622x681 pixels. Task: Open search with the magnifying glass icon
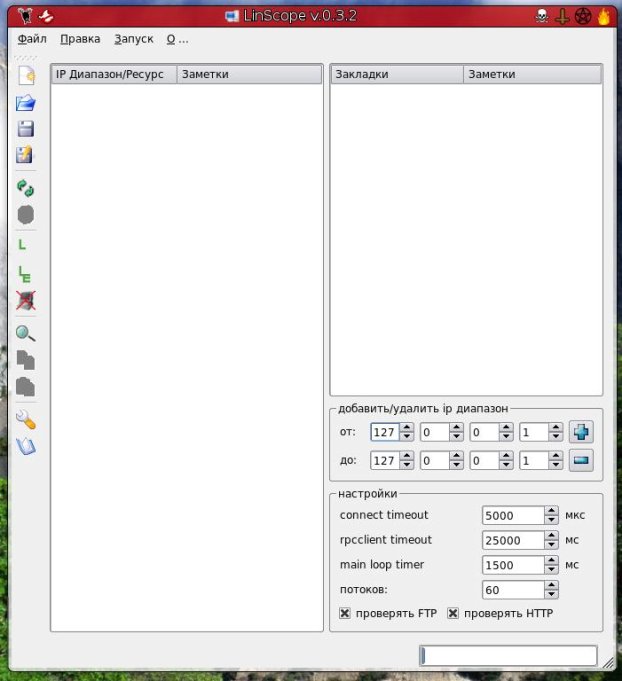[x=26, y=334]
